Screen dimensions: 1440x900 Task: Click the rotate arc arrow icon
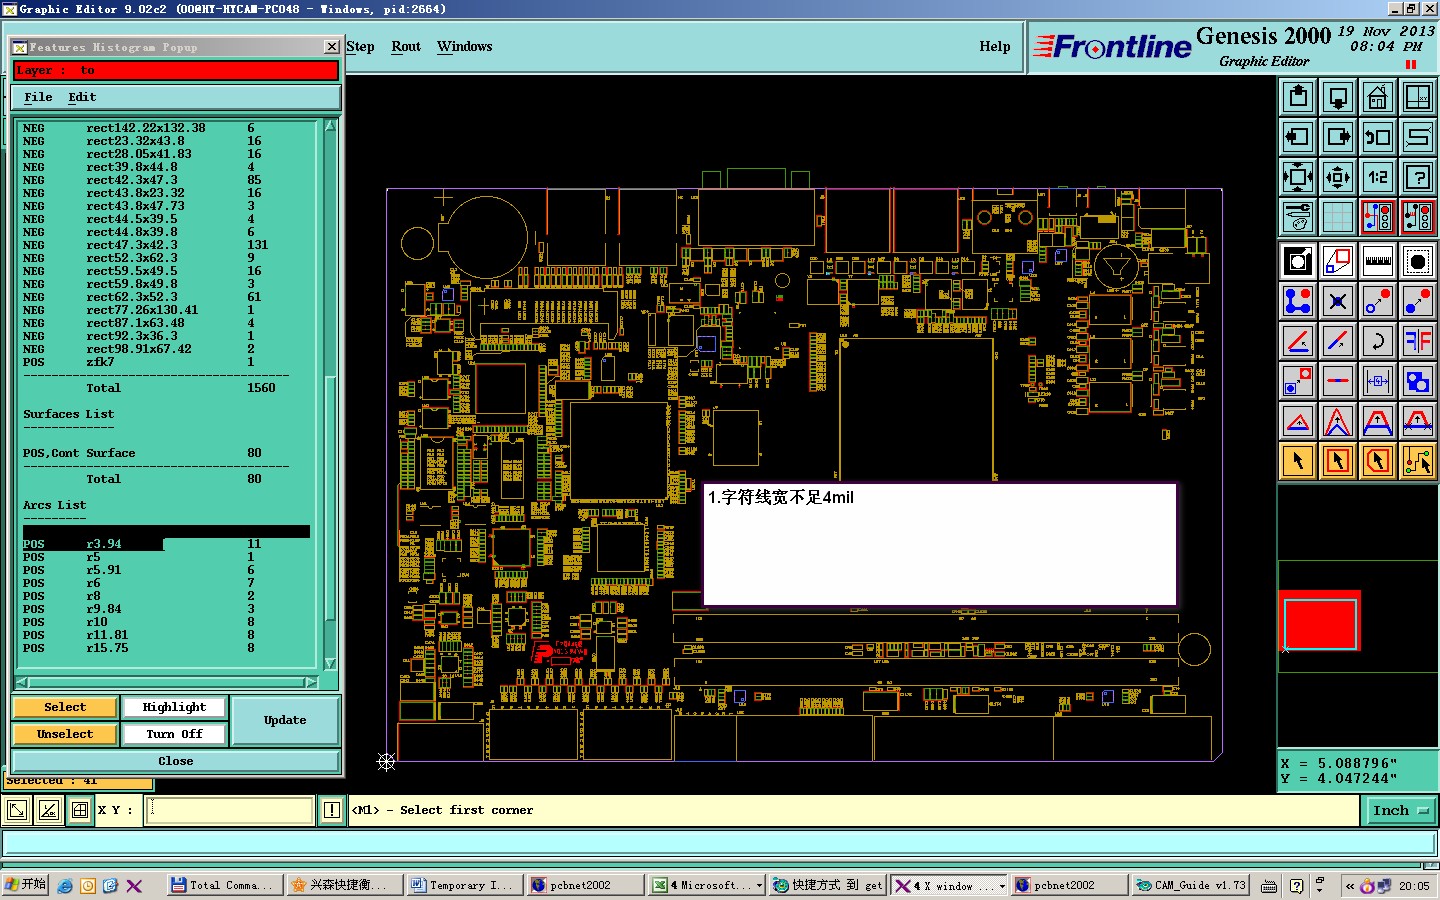[1378, 341]
